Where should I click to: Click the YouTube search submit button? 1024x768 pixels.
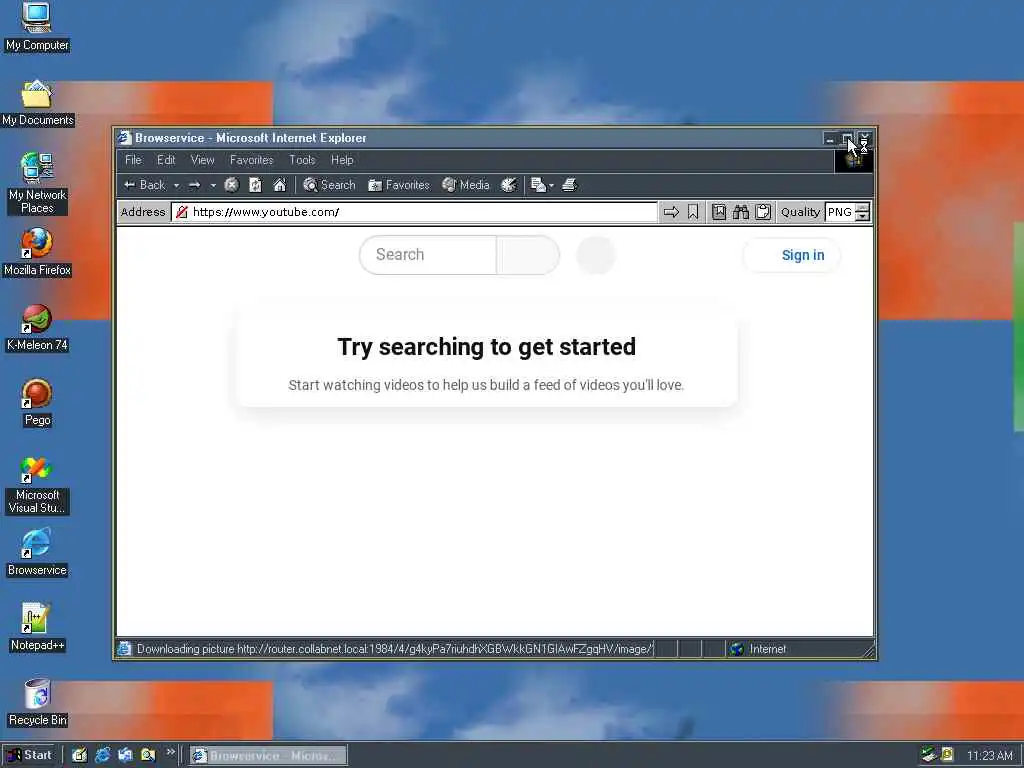(528, 255)
